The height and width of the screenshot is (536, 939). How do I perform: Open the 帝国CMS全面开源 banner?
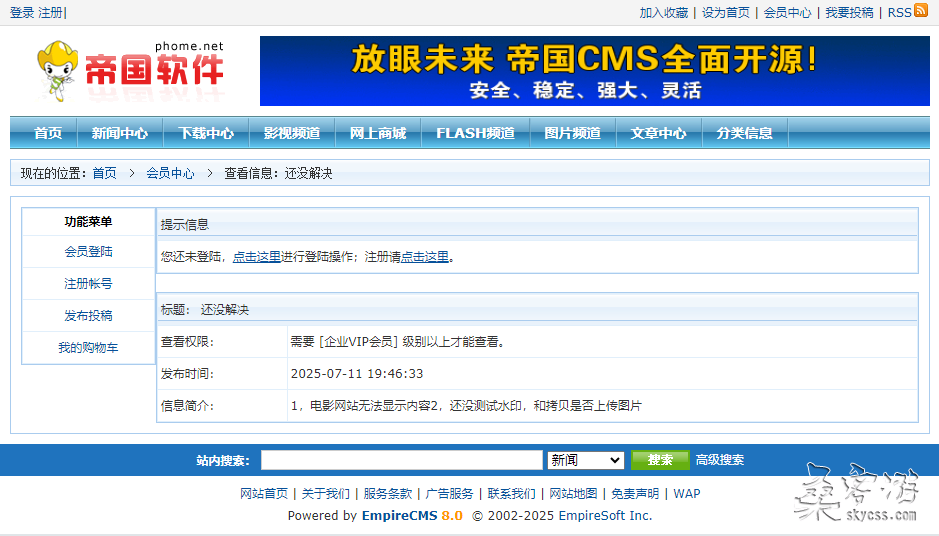(x=595, y=71)
